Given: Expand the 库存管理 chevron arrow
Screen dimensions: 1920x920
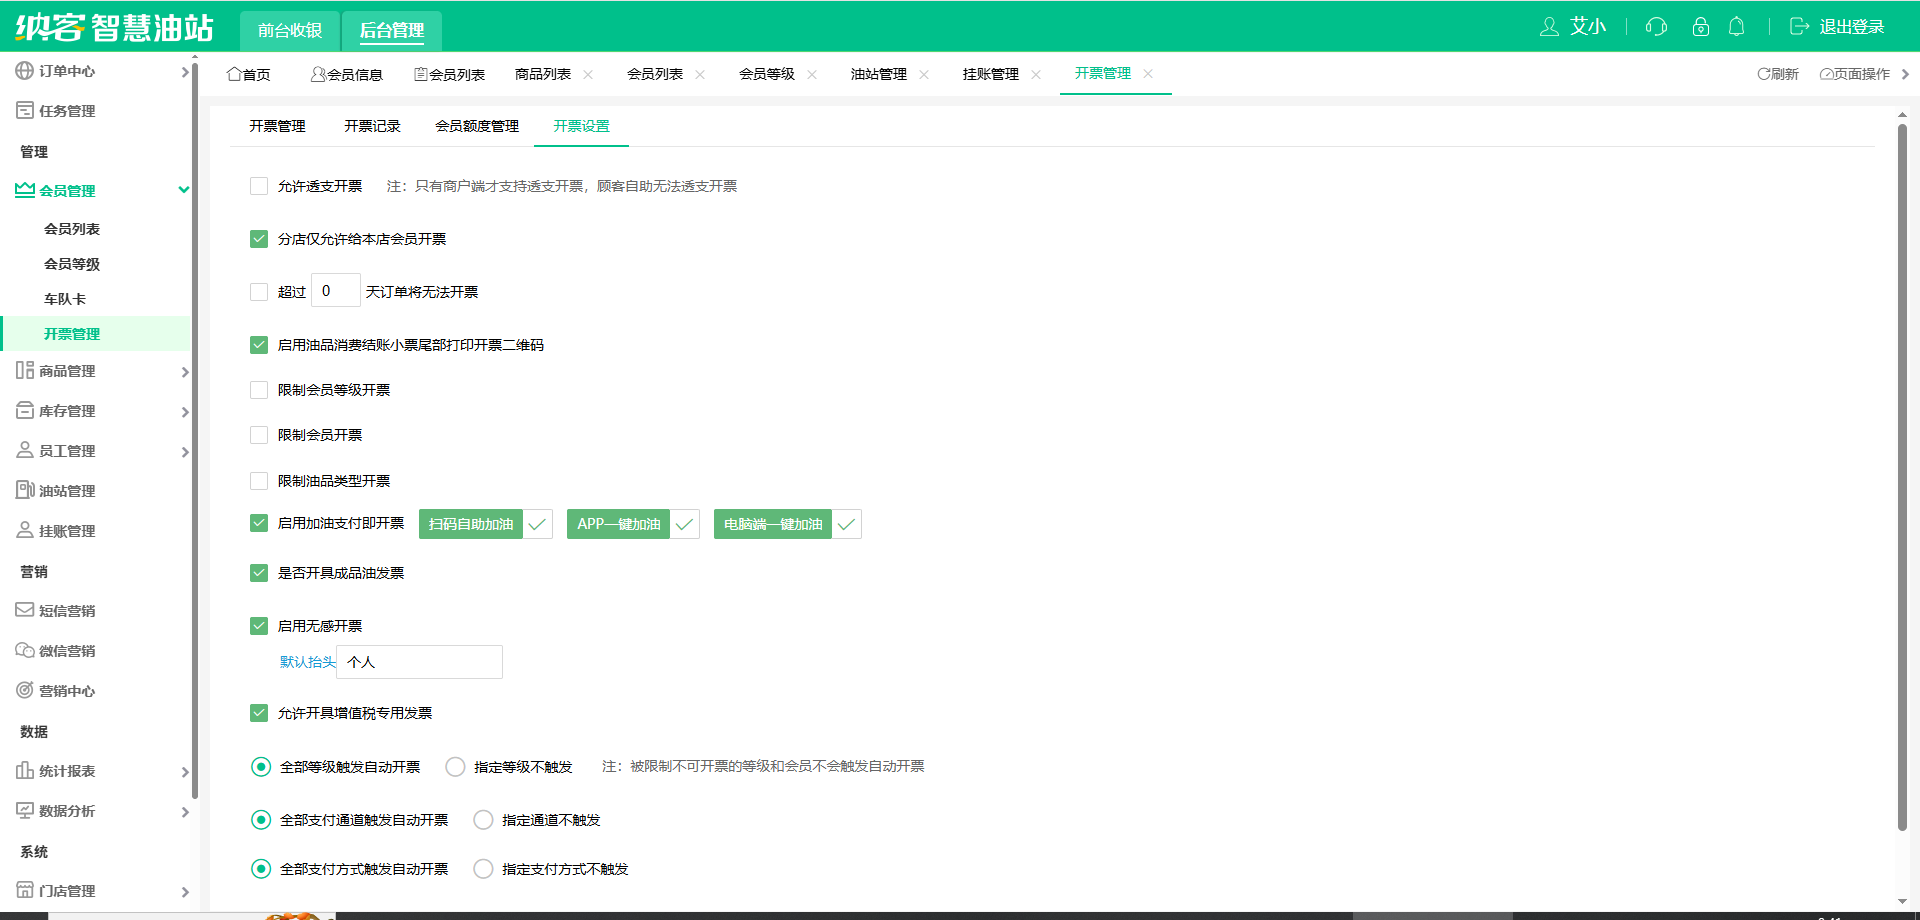Looking at the screenshot, I should (185, 411).
